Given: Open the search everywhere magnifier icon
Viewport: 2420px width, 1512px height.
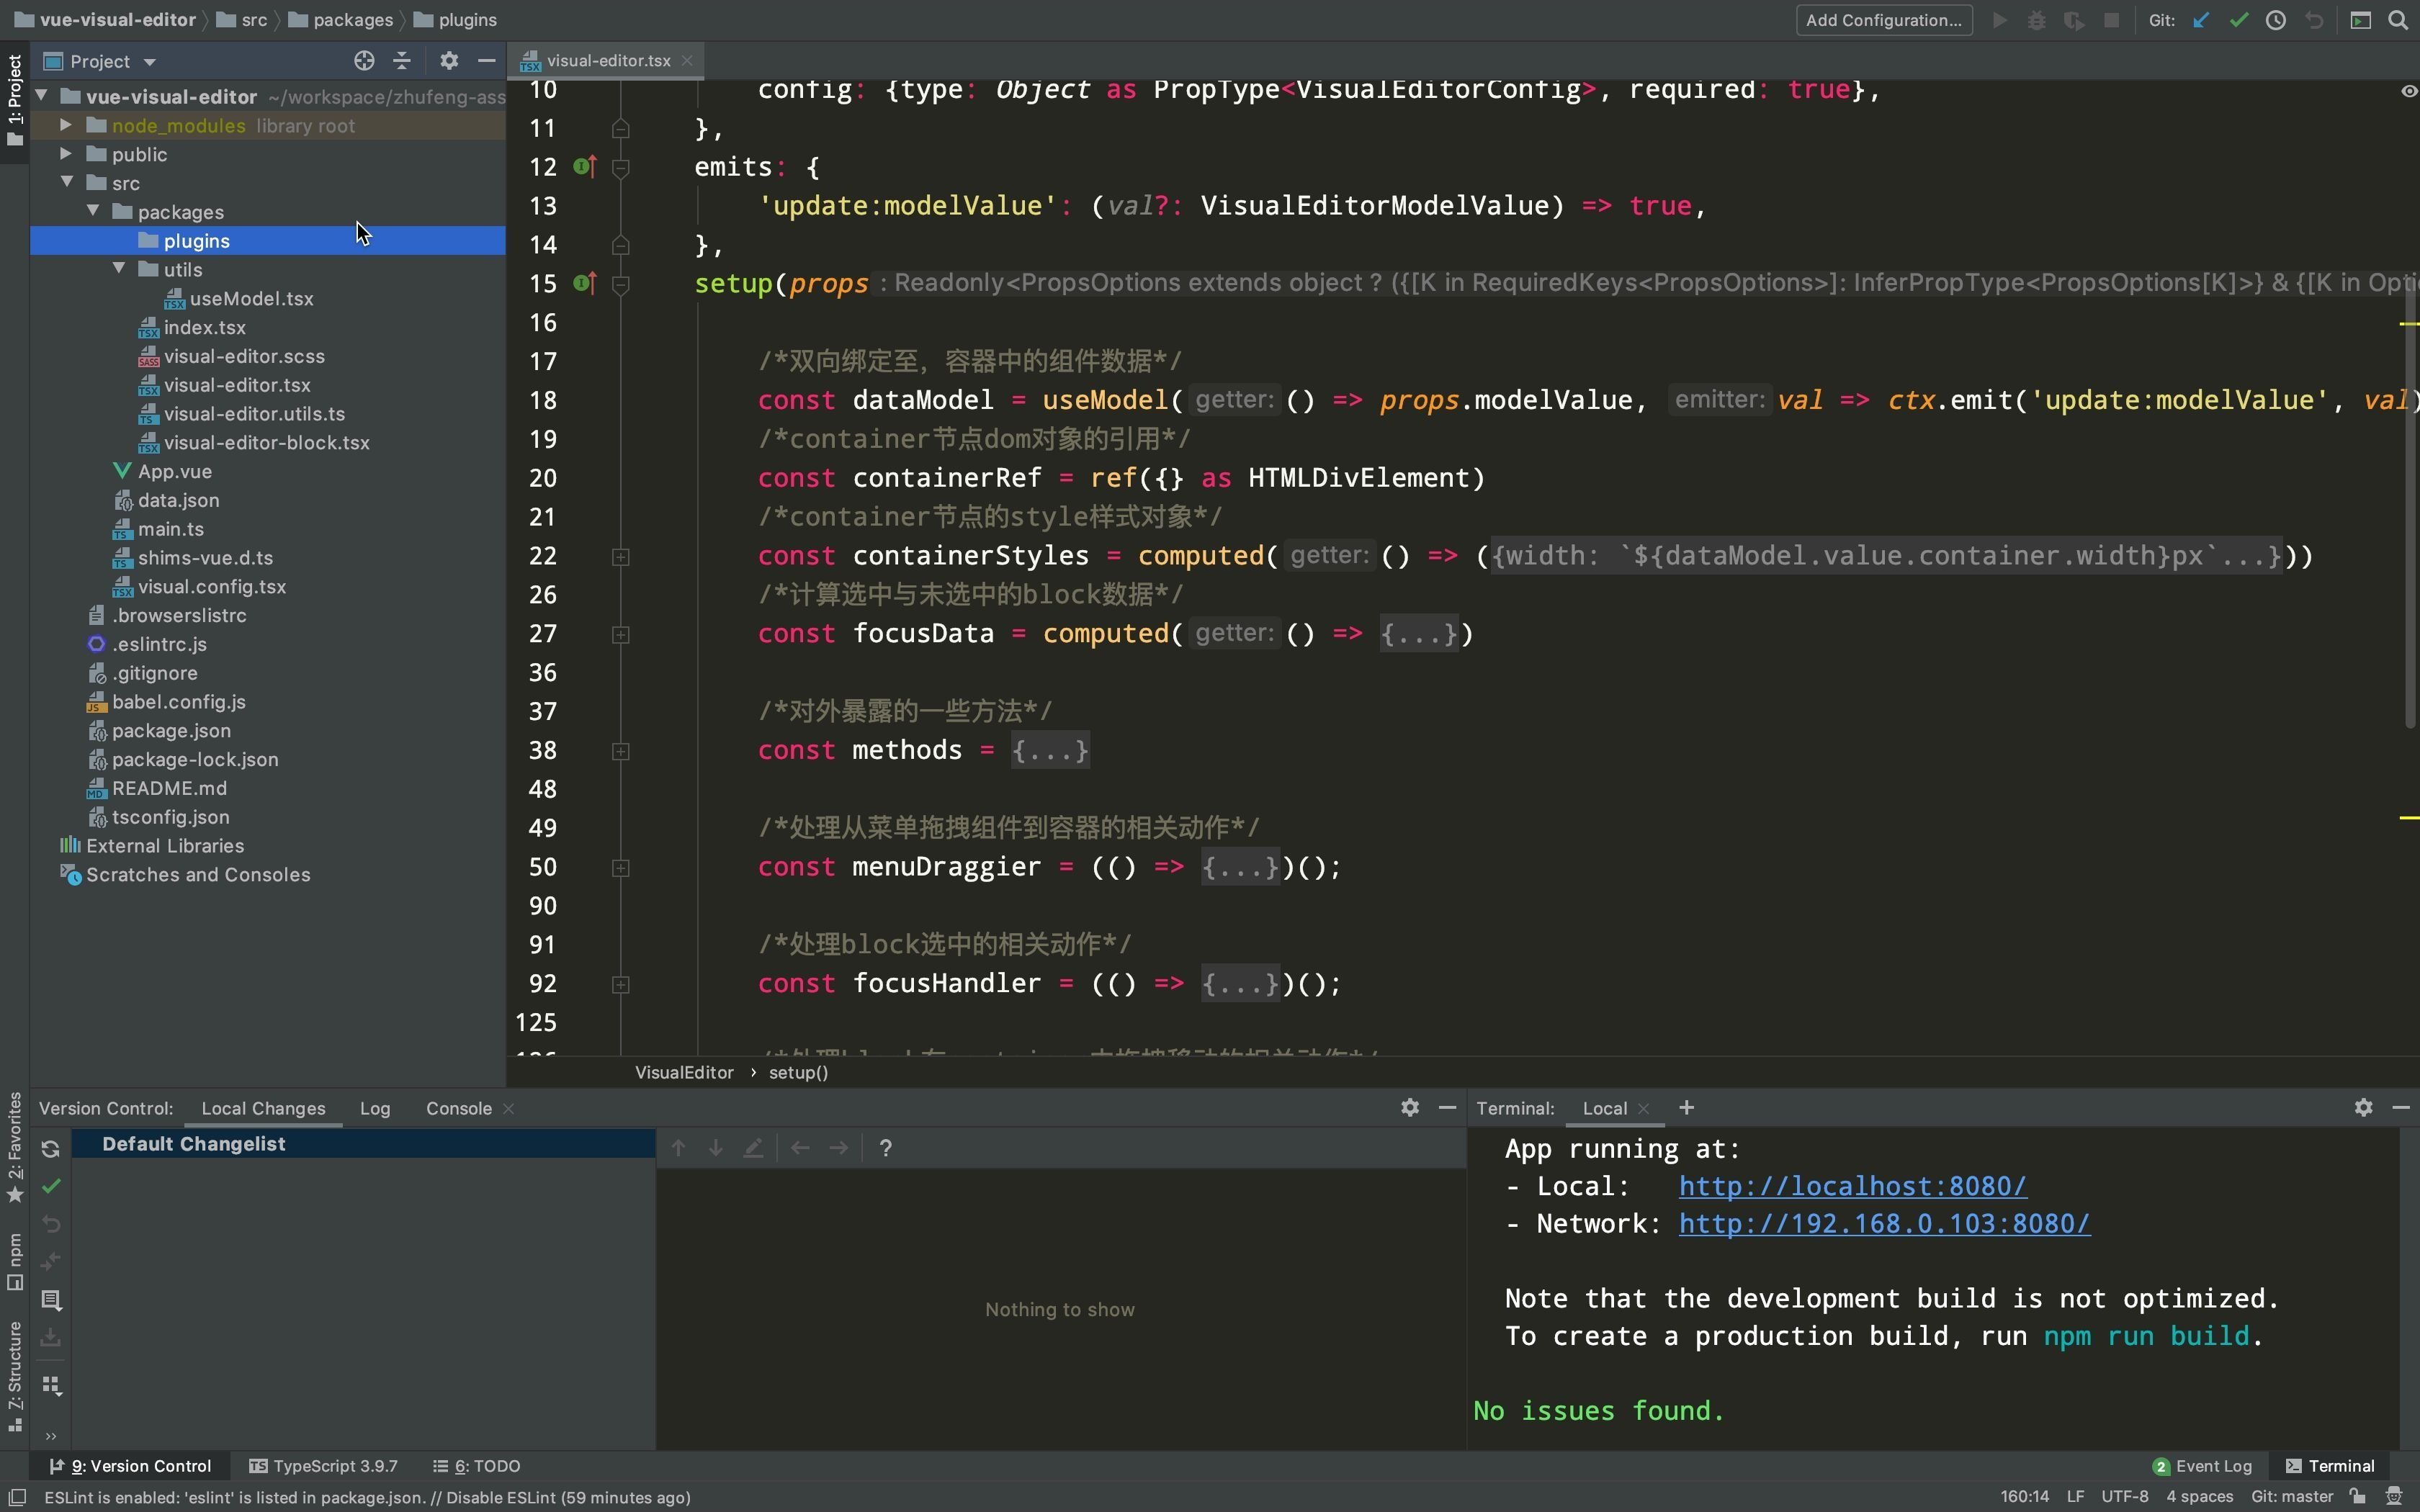Looking at the screenshot, I should point(2398,20).
